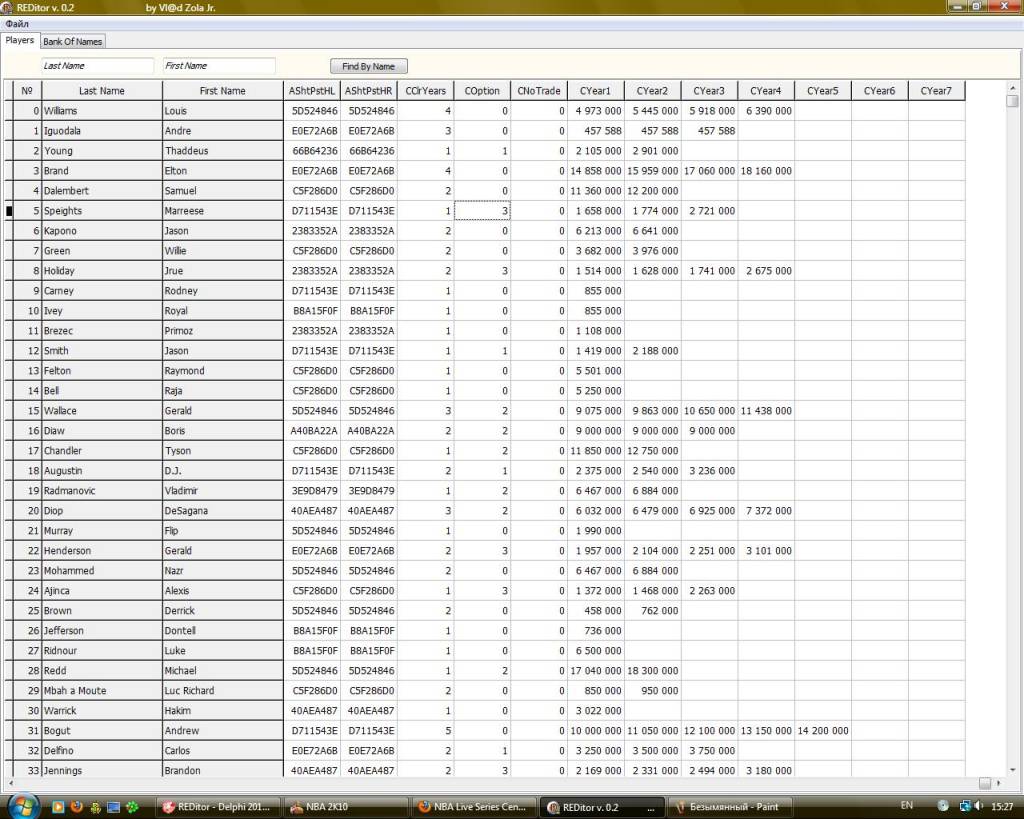Click the Last Name column header
Screen dimensions: 1024x819
[102, 91]
